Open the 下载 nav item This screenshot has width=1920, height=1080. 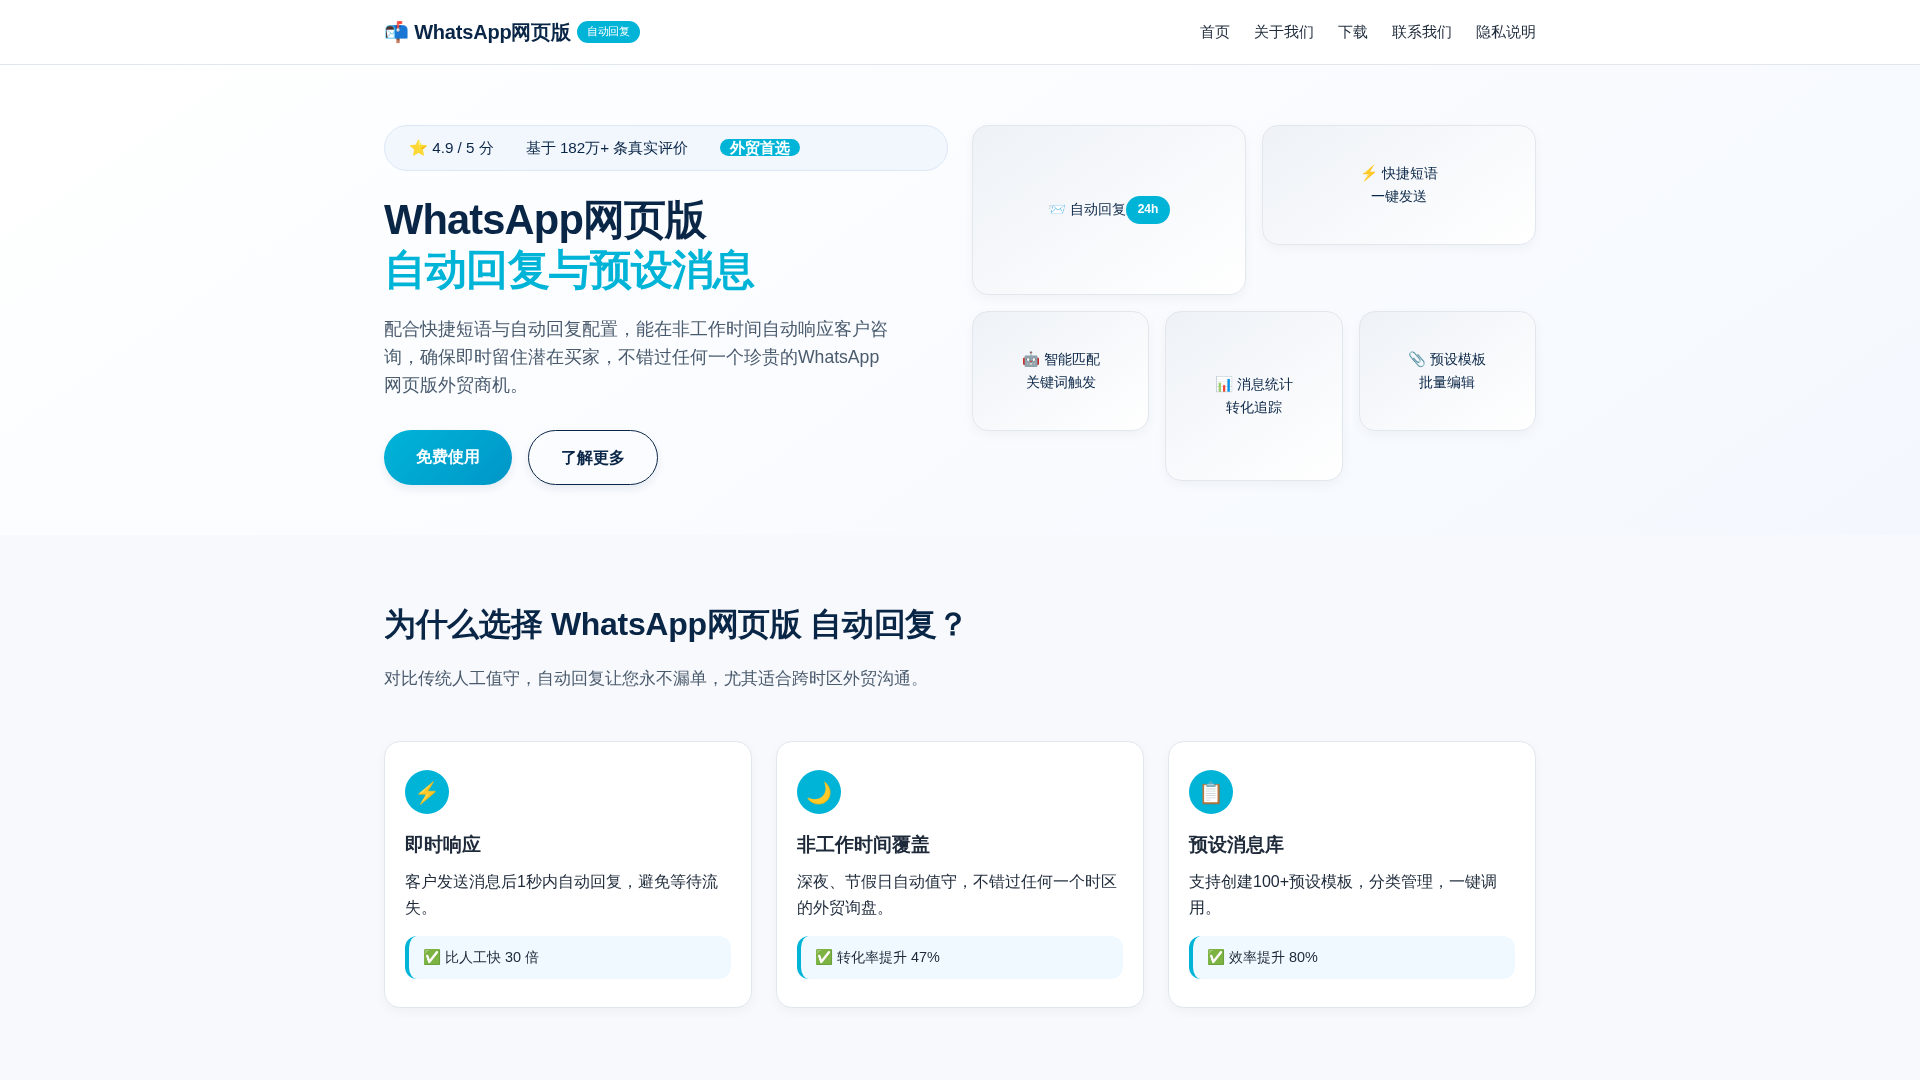point(1353,32)
